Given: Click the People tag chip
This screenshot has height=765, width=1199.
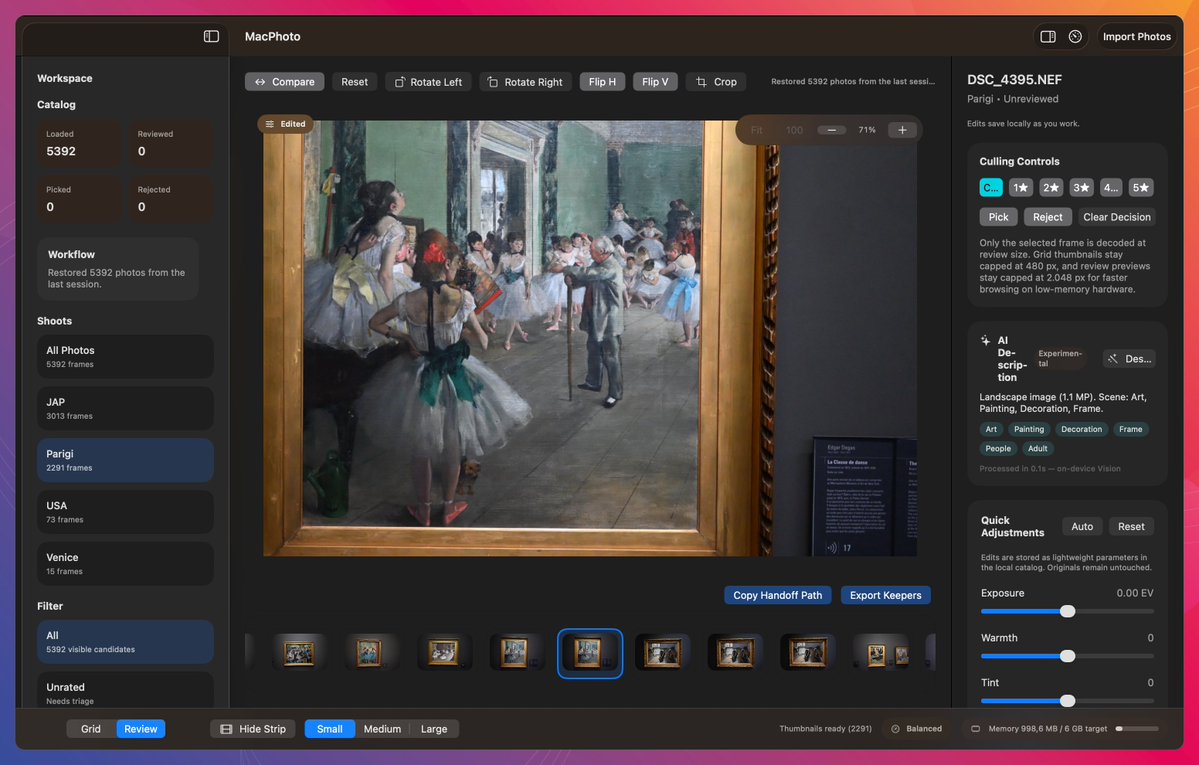Looking at the screenshot, I should point(998,448).
